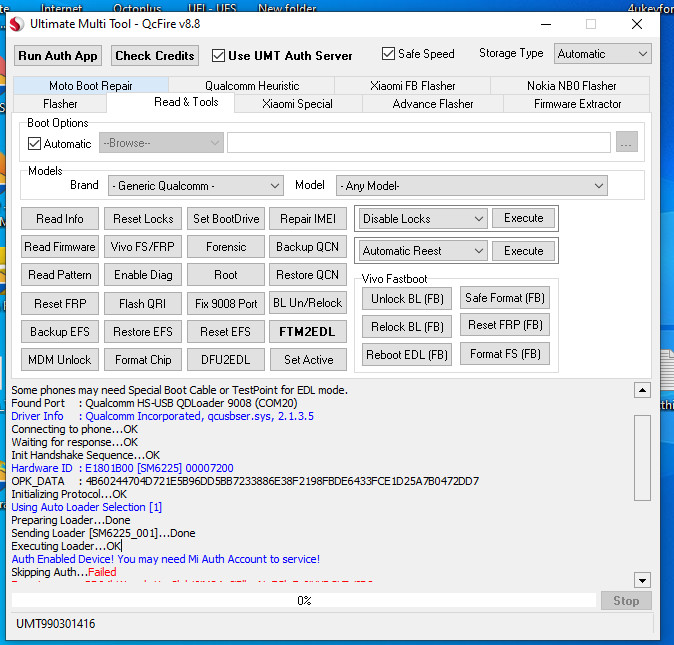Click the progress bar showing 0%
Image resolution: width=674 pixels, height=645 pixels.
304,600
